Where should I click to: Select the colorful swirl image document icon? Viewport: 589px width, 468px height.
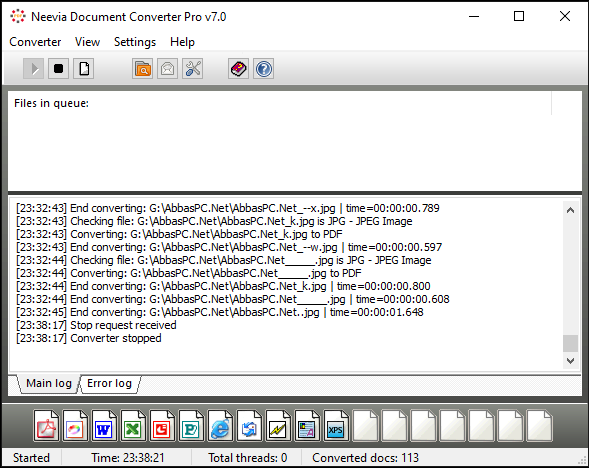pos(75,426)
